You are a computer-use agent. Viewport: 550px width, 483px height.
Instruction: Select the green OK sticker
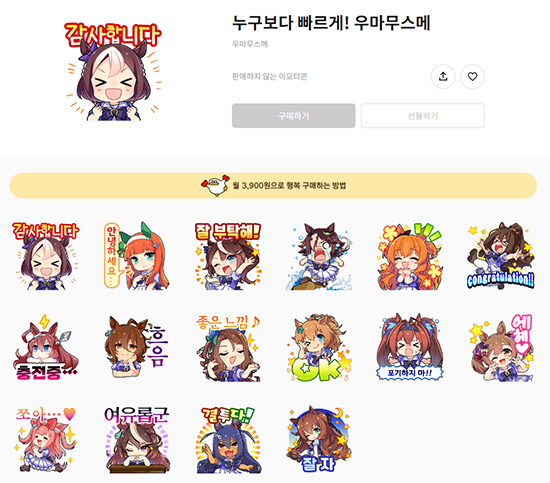click(319, 348)
